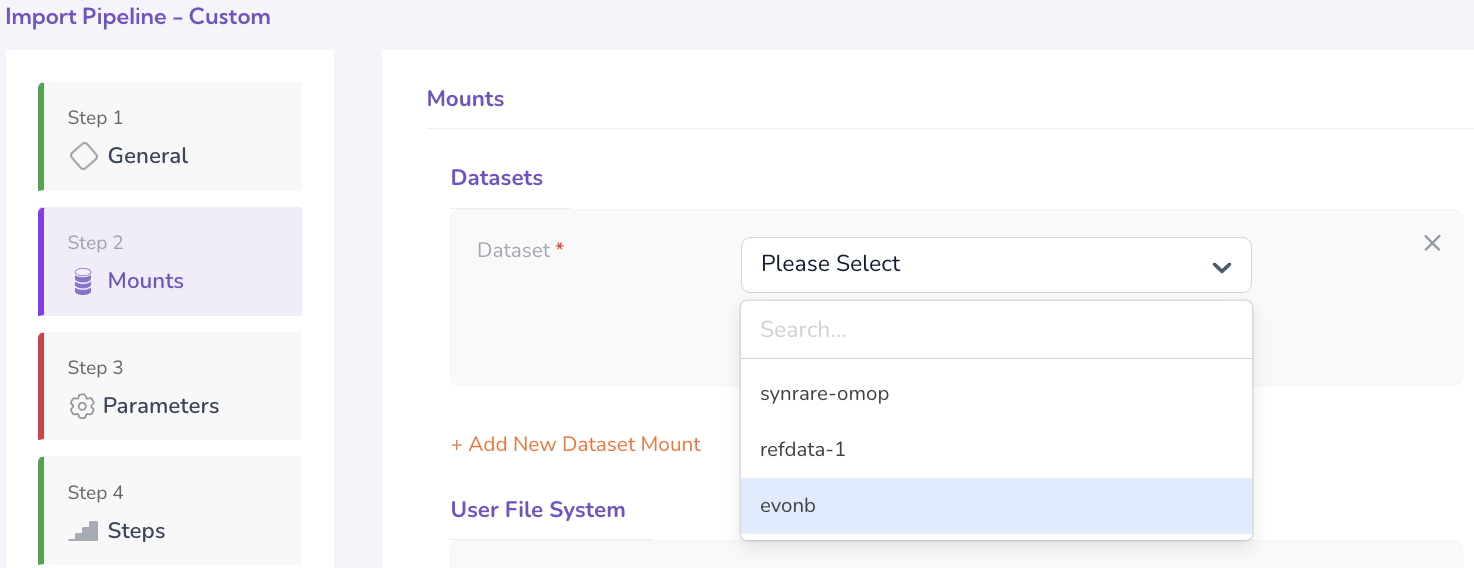Click the Import Pipeline – Custom title
The width and height of the screenshot is (1474, 568).
[138, 17]
